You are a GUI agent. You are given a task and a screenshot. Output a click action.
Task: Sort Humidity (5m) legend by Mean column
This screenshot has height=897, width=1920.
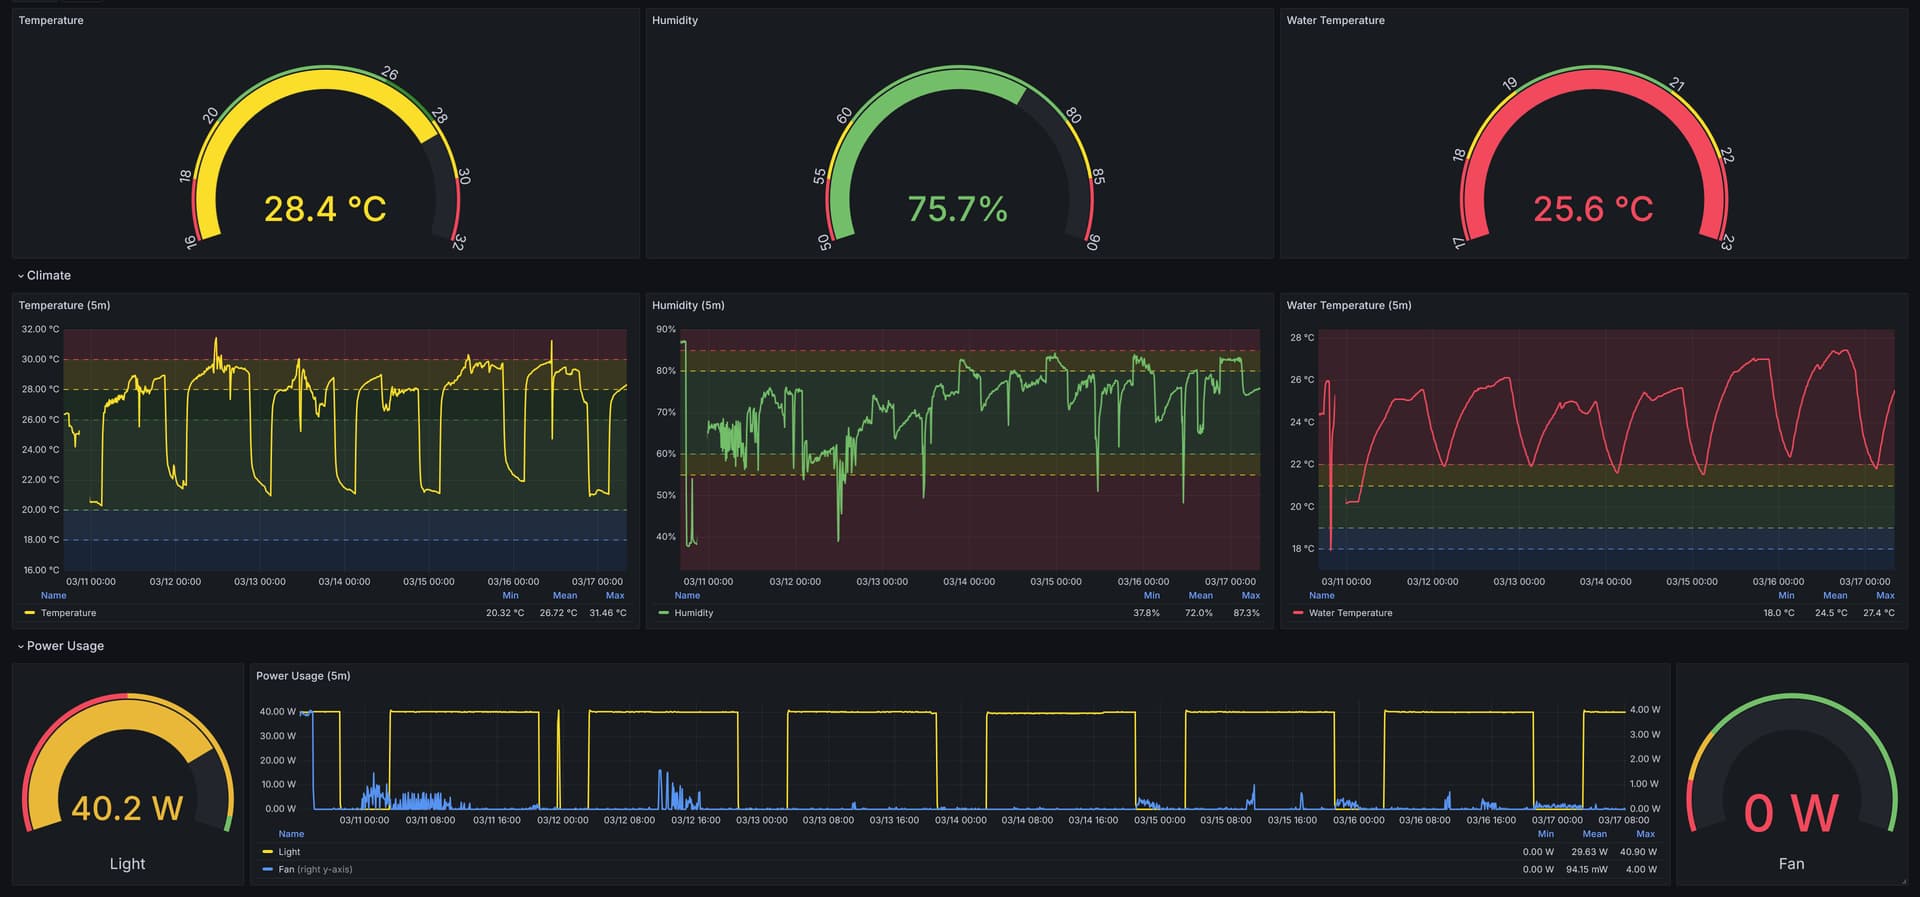[1200, 595]
